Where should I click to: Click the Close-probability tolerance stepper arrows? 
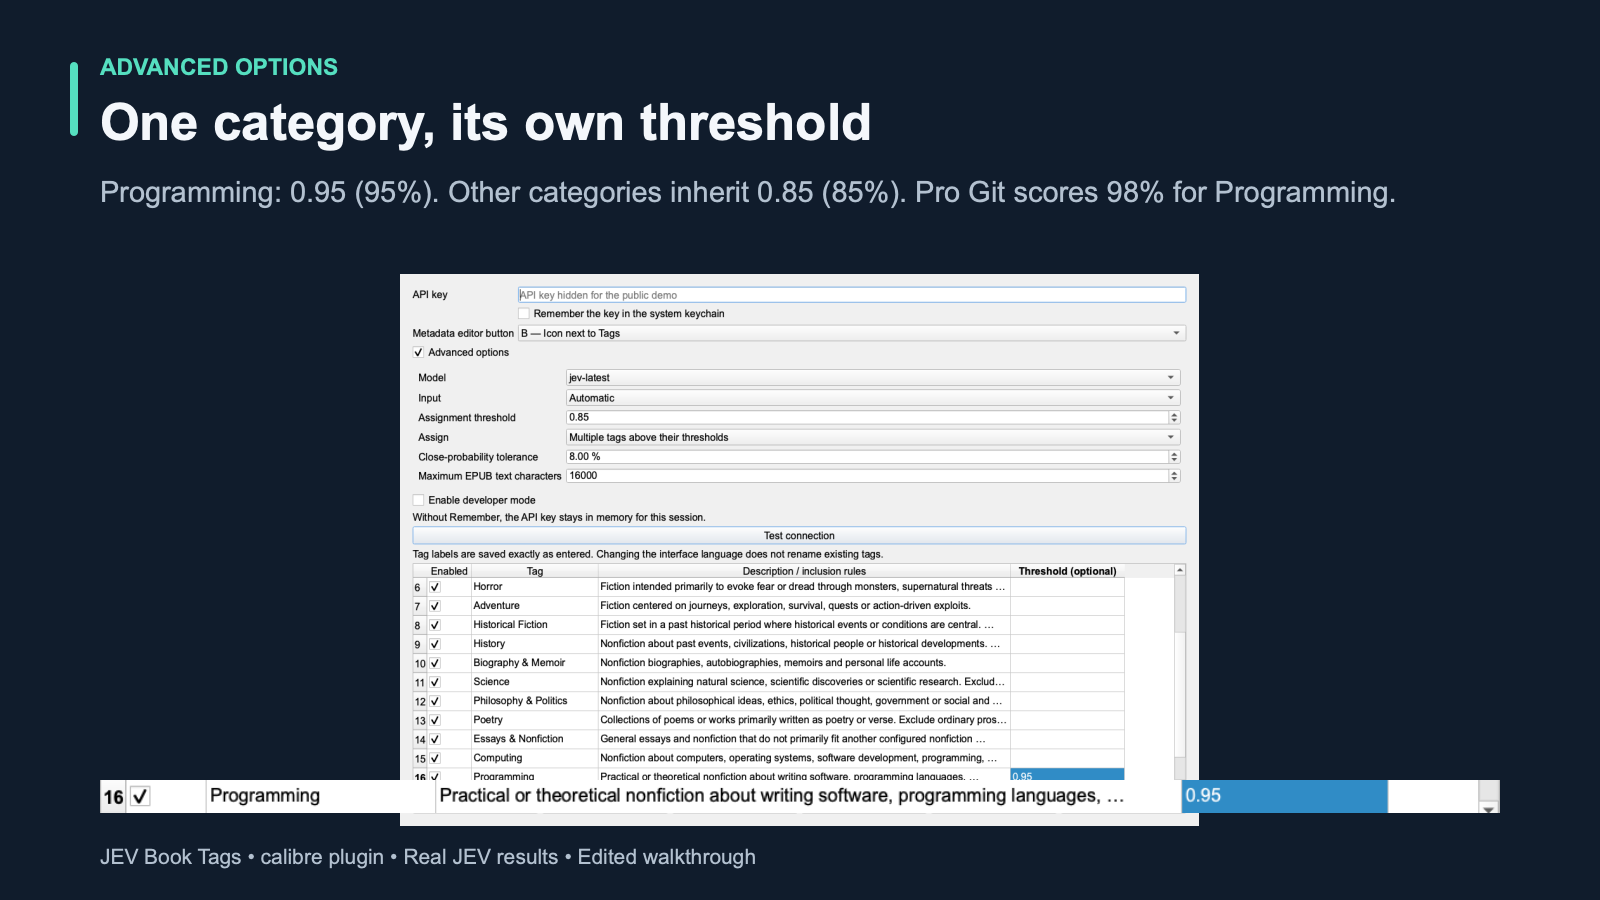[x=1174, y=457]
